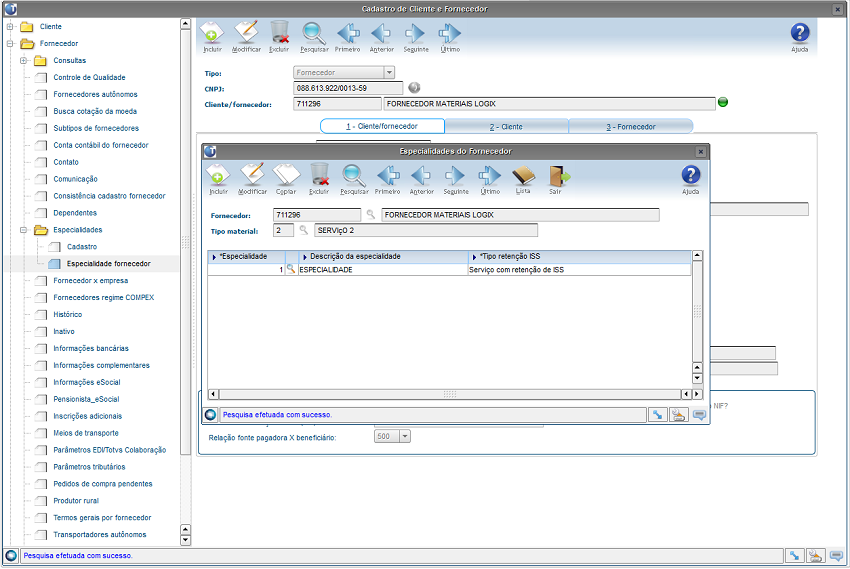Open Cadastro under Especialidades
The width and height of the screenshot is (850, 569).
click(82, 247)
